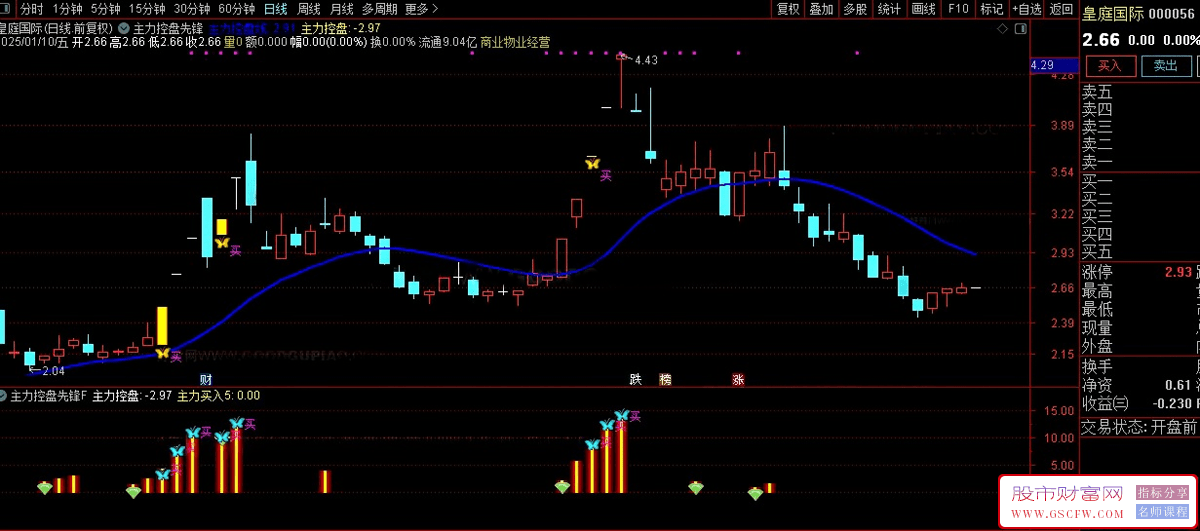Select the 15分钟 period tab

click(x=146, y=9)
